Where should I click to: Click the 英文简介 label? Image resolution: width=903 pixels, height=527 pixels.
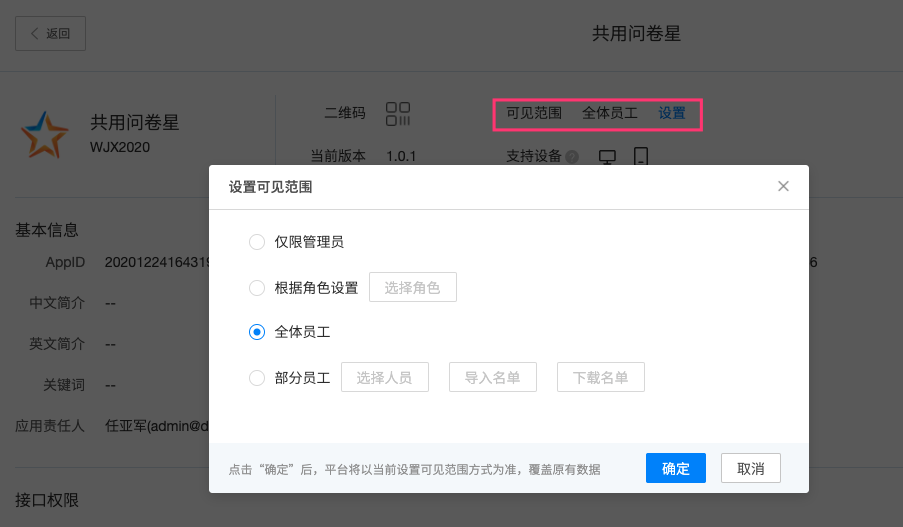[57, 344]
